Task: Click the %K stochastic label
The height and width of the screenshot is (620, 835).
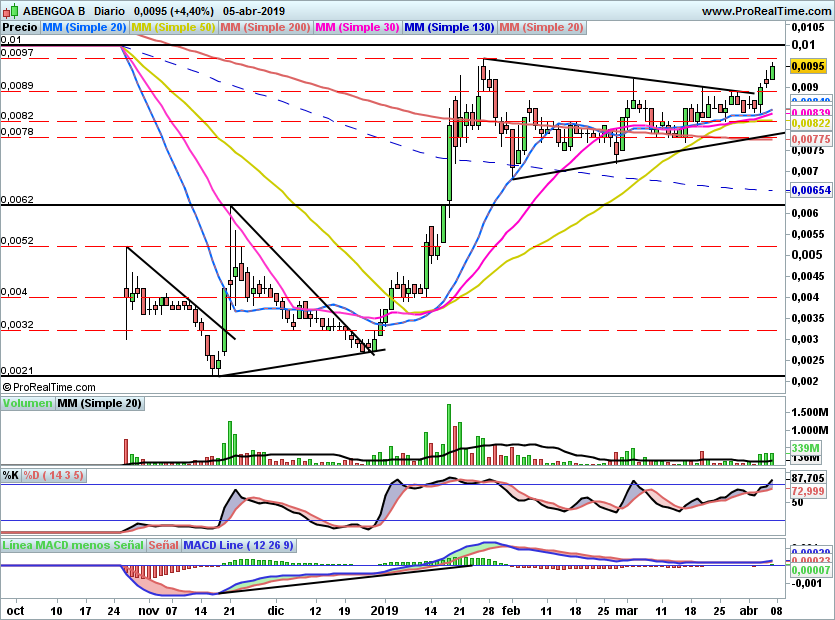Action: [11, 475]
